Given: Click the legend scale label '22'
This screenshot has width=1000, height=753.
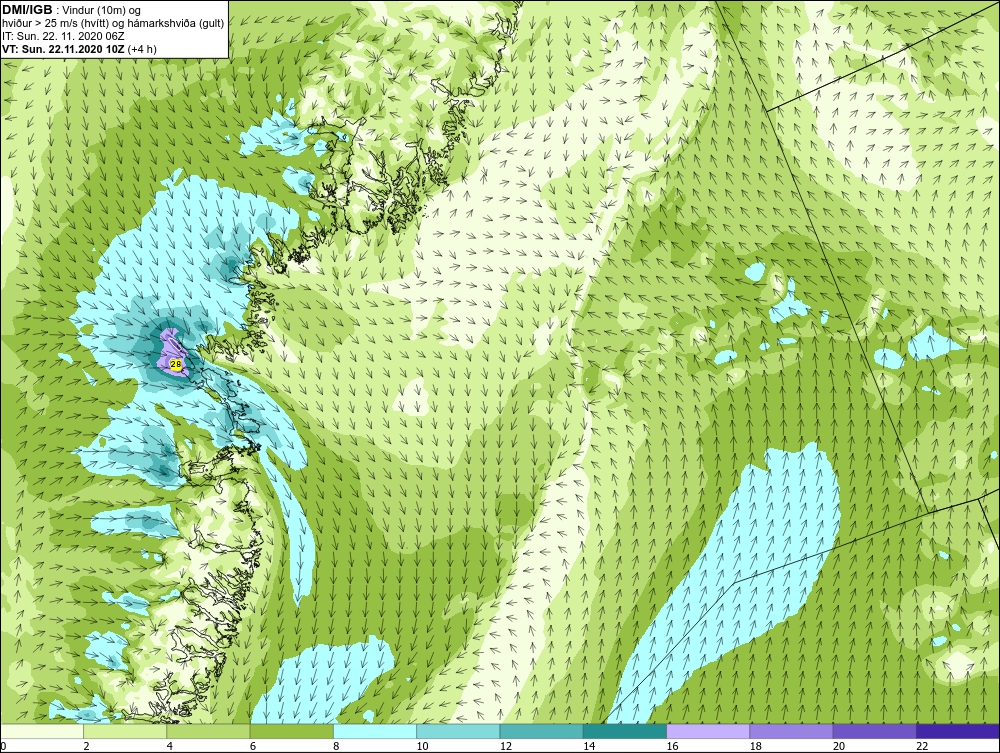Looking at the screenshot, I should pyautogui.click(x=922, y=747).
